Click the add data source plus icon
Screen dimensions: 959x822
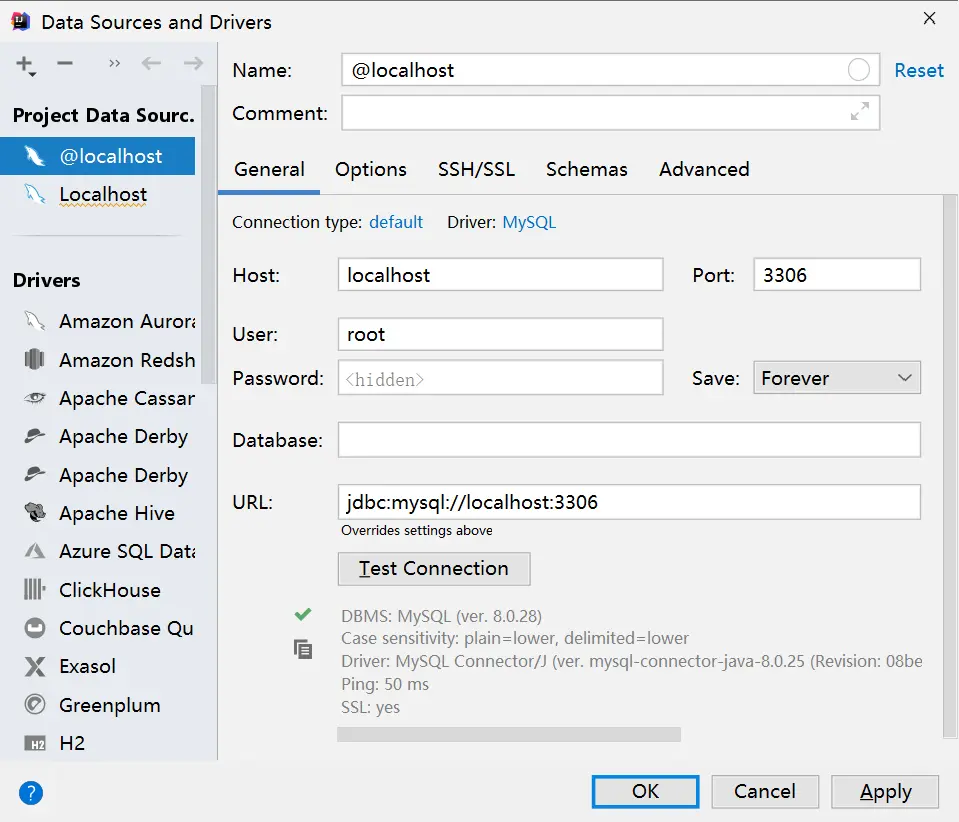pyautogui.click(x=25, y=64)
